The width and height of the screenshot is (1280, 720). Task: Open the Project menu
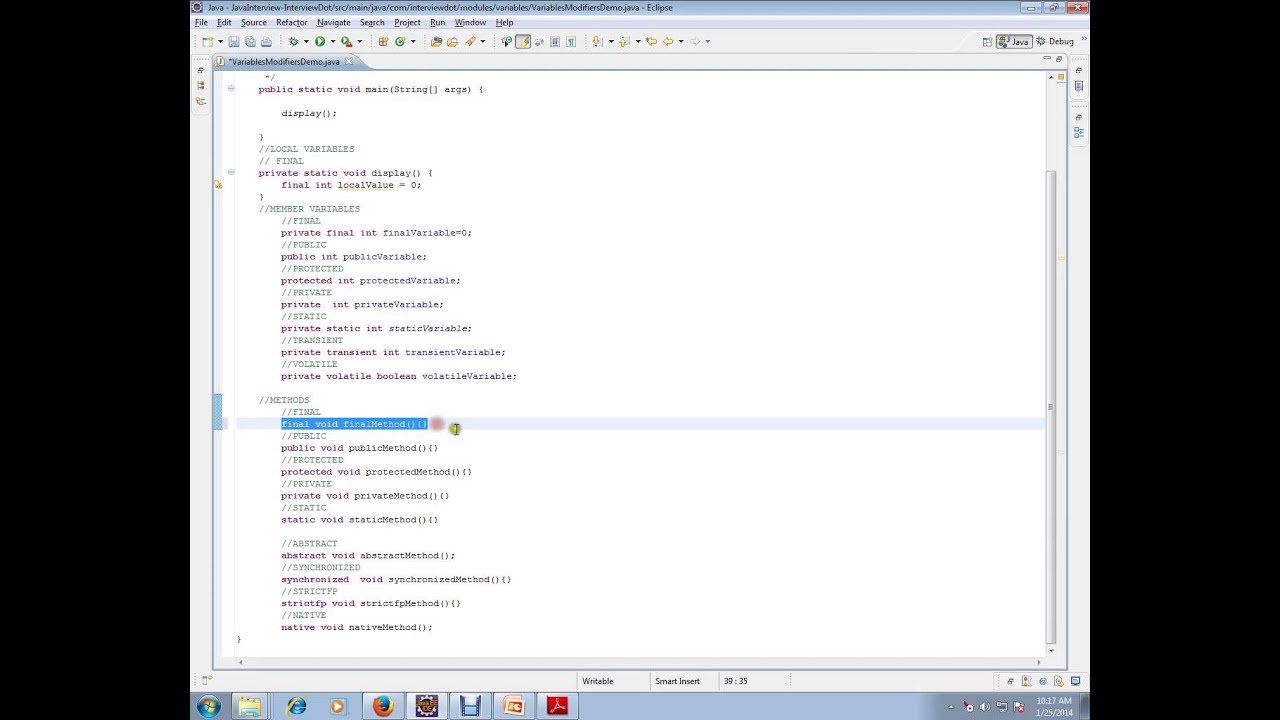tap(407, 23)
